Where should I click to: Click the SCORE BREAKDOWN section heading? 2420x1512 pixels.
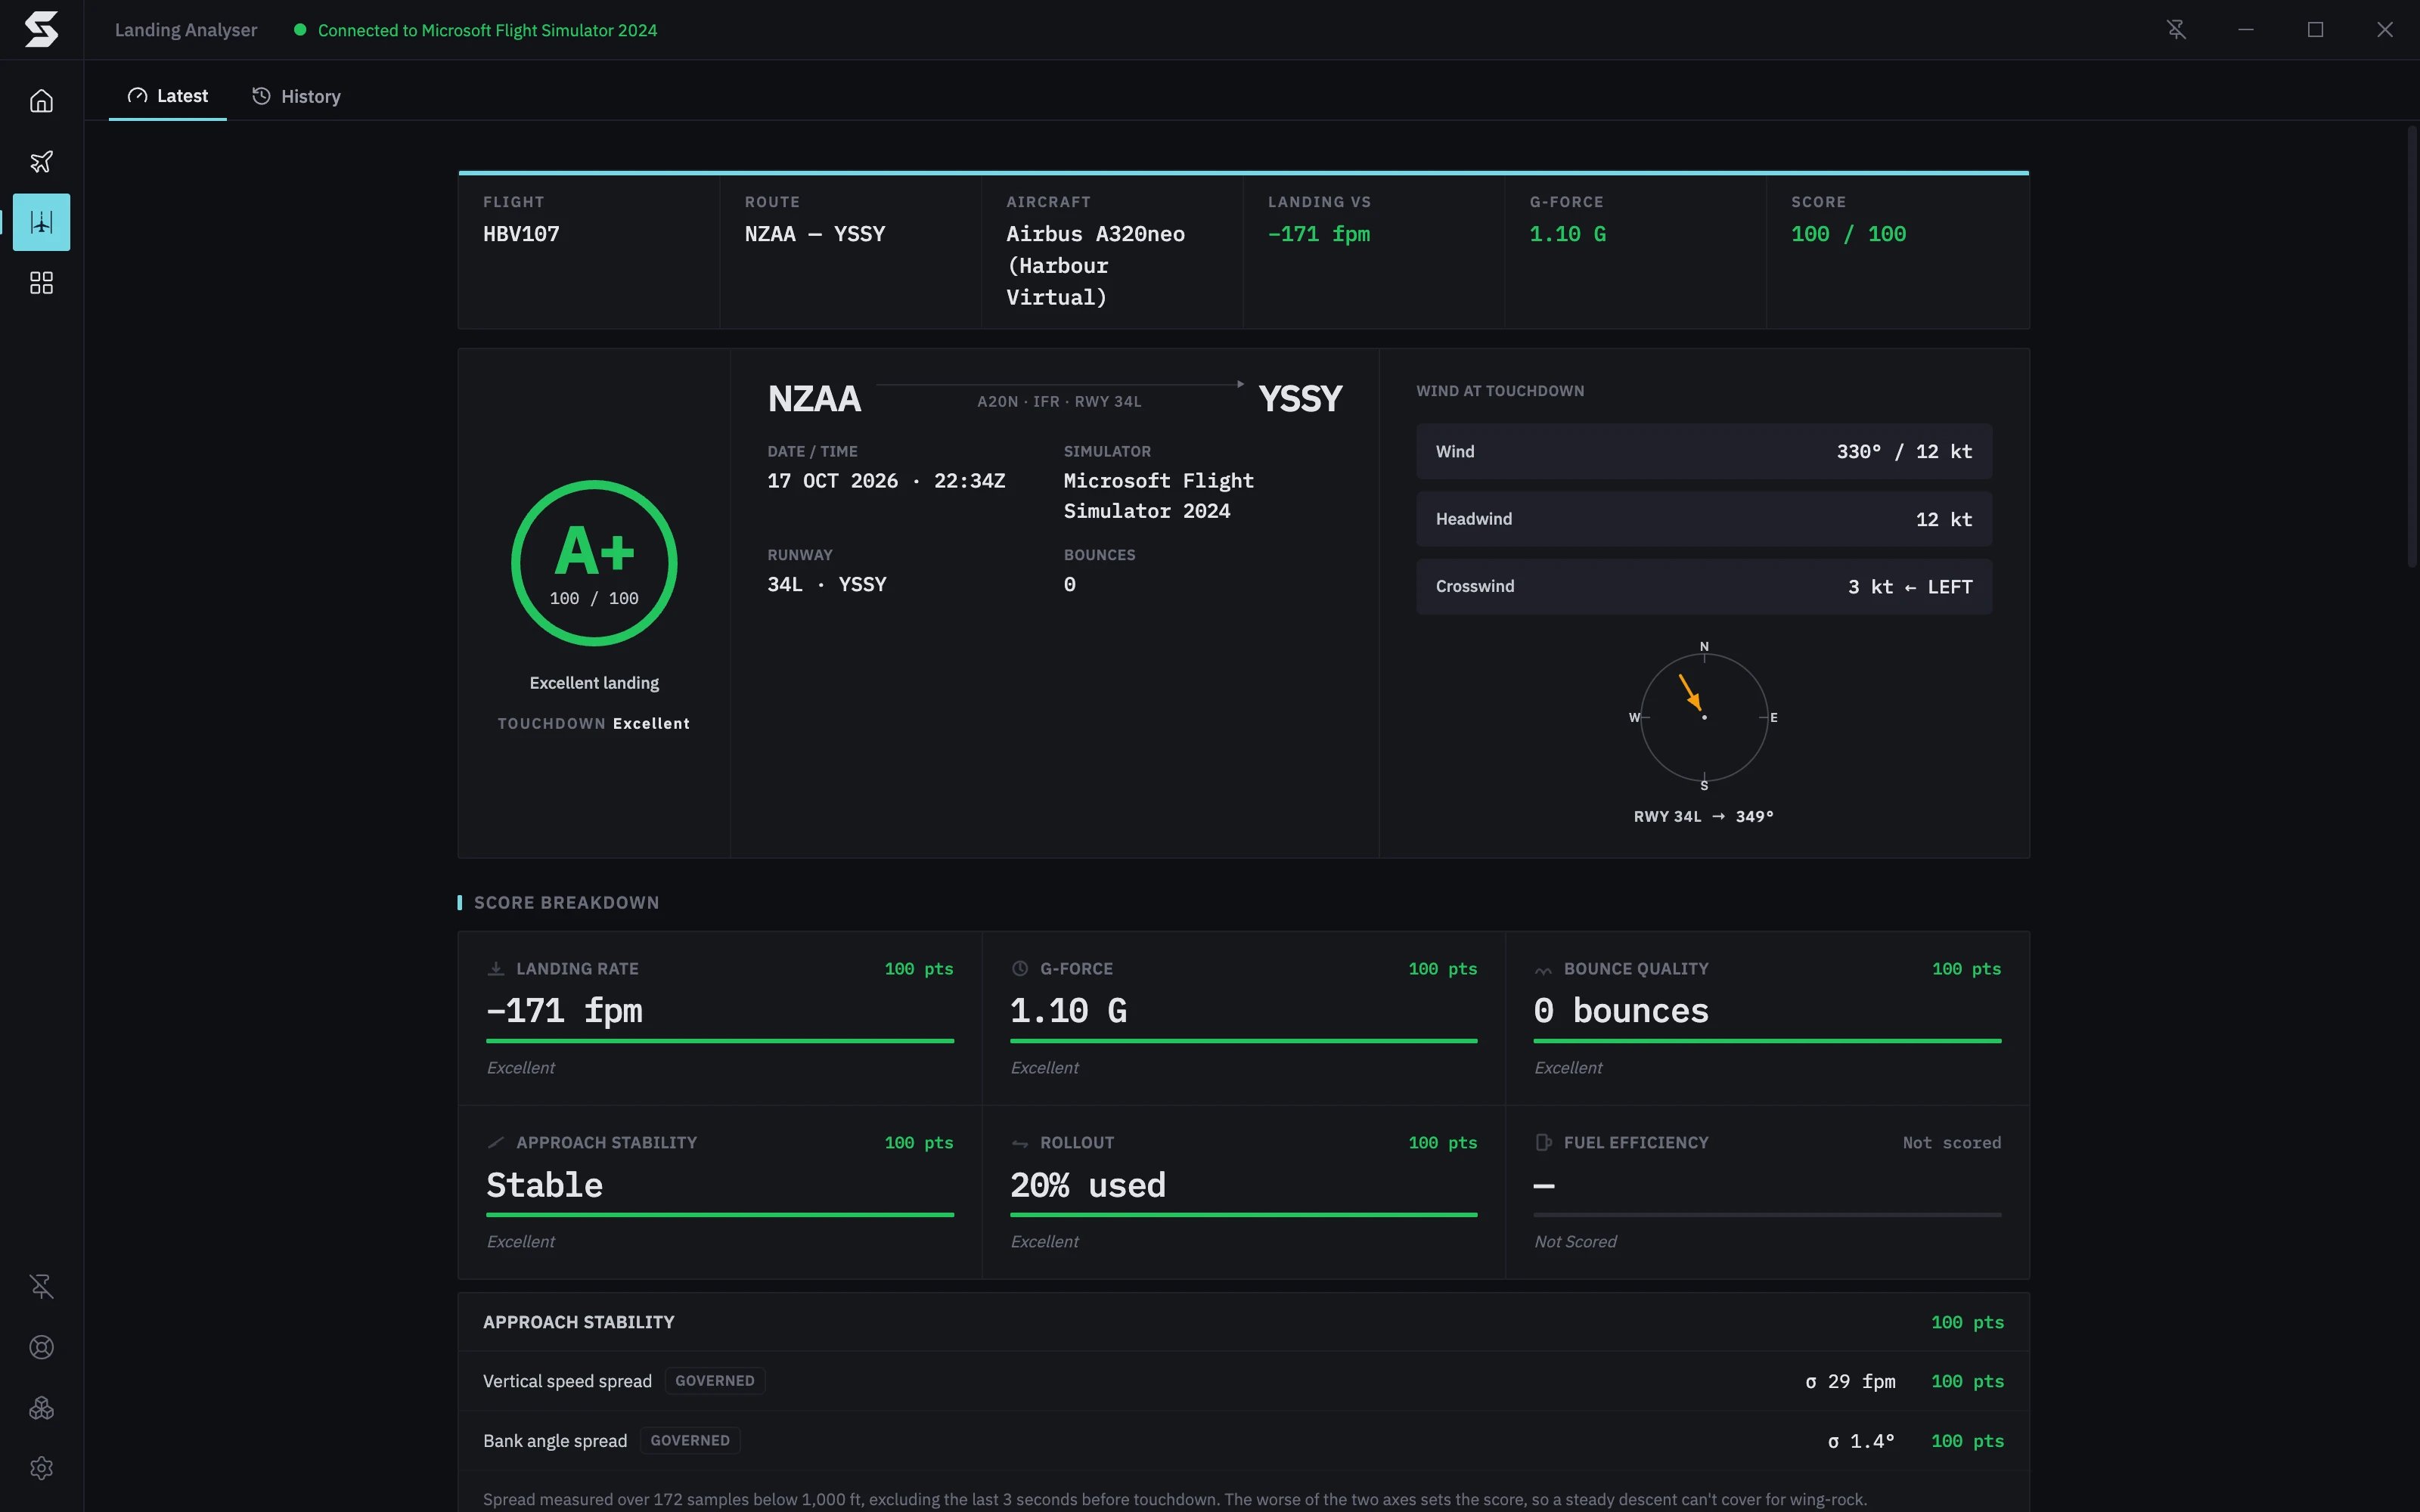coord(566,903)
